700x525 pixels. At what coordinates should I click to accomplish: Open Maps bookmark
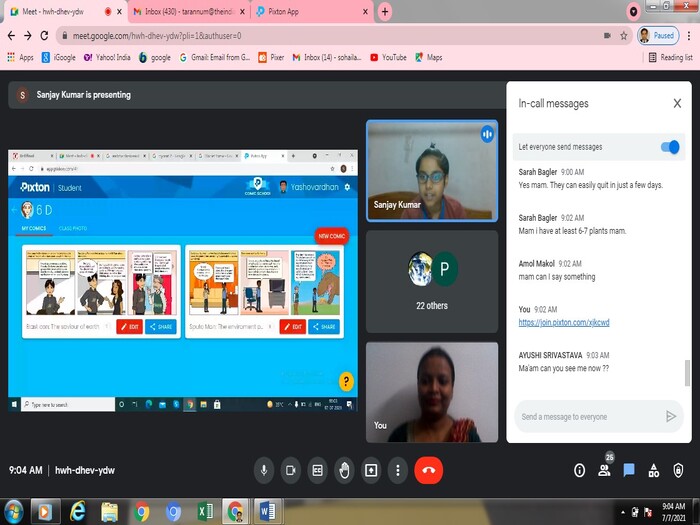pyautogui.click(x=429, y=57)
